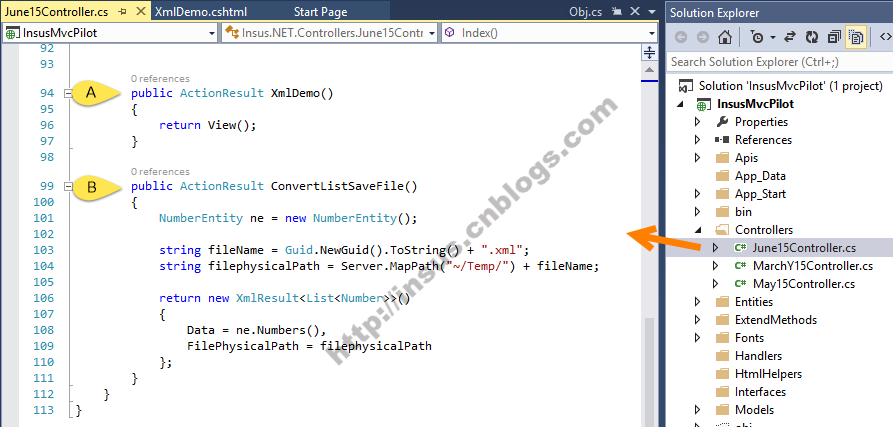Expand the bin folder
The image size is (893, 427).
tap(698, 212)
